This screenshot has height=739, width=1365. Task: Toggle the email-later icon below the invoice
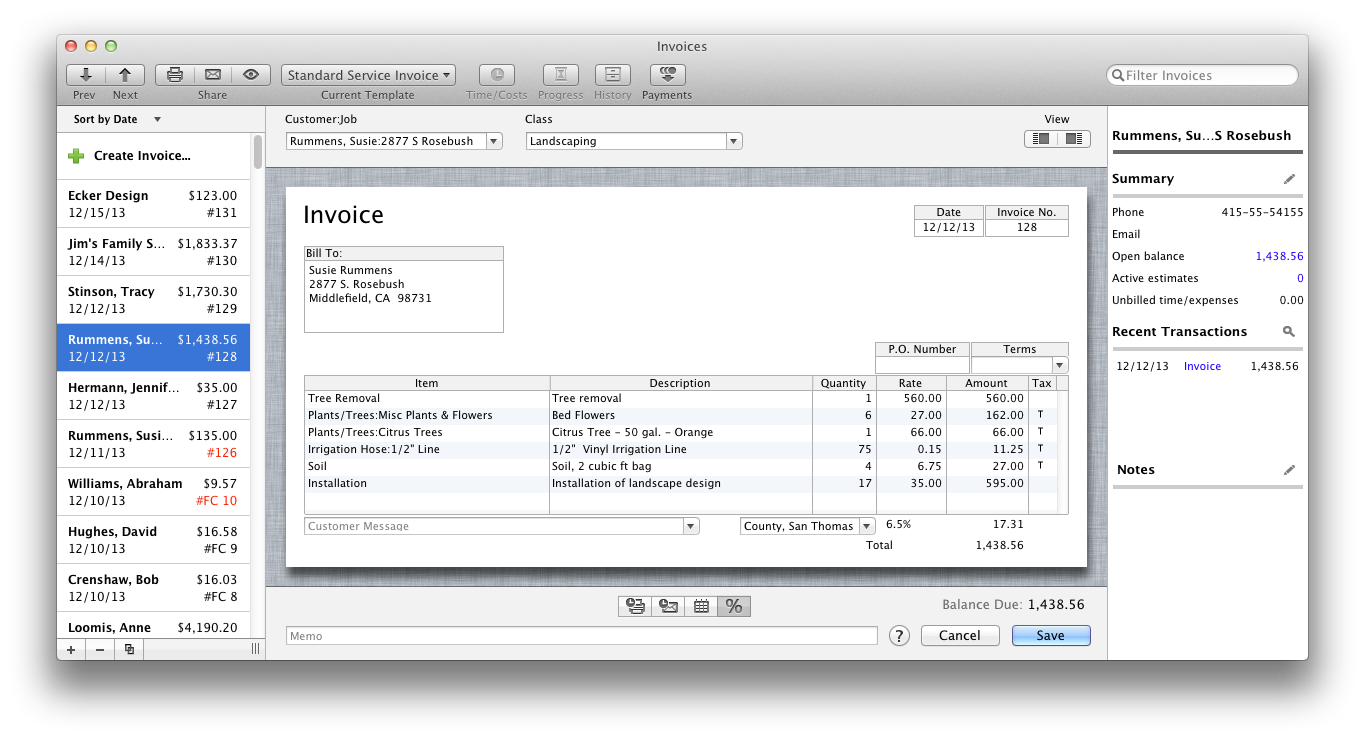pos(668,606)
